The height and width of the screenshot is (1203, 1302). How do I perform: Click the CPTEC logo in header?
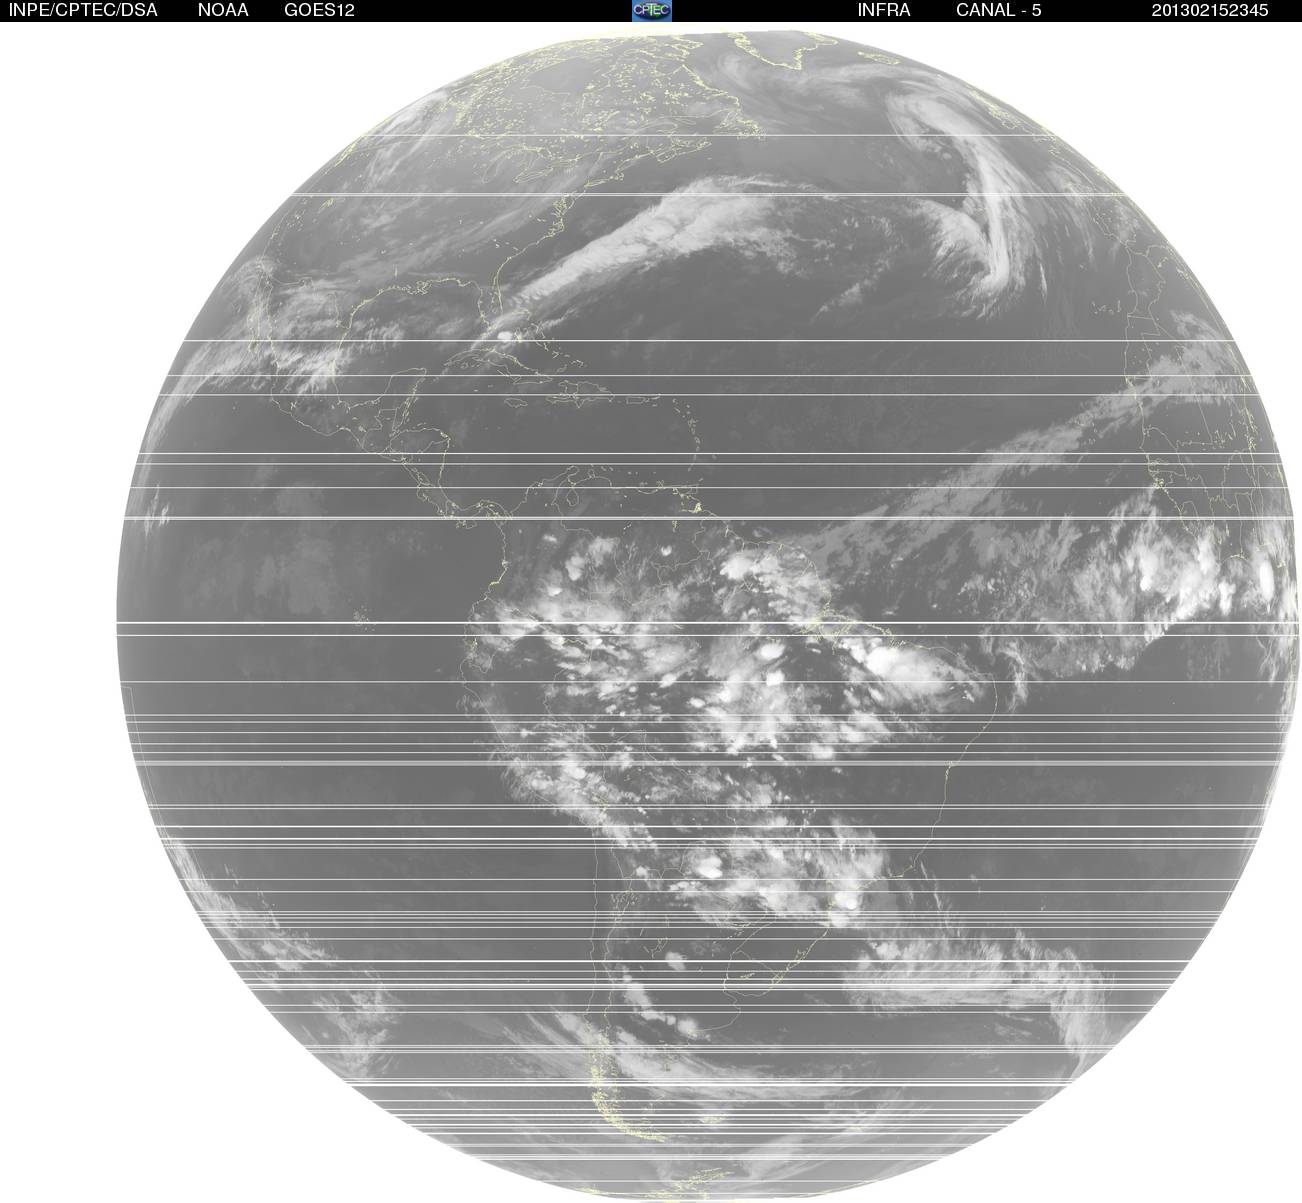(x=652, y=10)
